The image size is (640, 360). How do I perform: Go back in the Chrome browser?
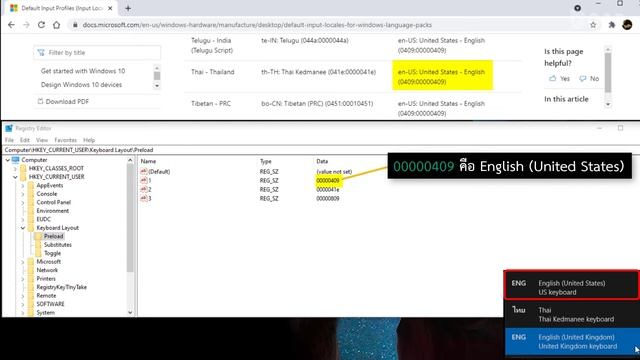(x=11, y=25)
